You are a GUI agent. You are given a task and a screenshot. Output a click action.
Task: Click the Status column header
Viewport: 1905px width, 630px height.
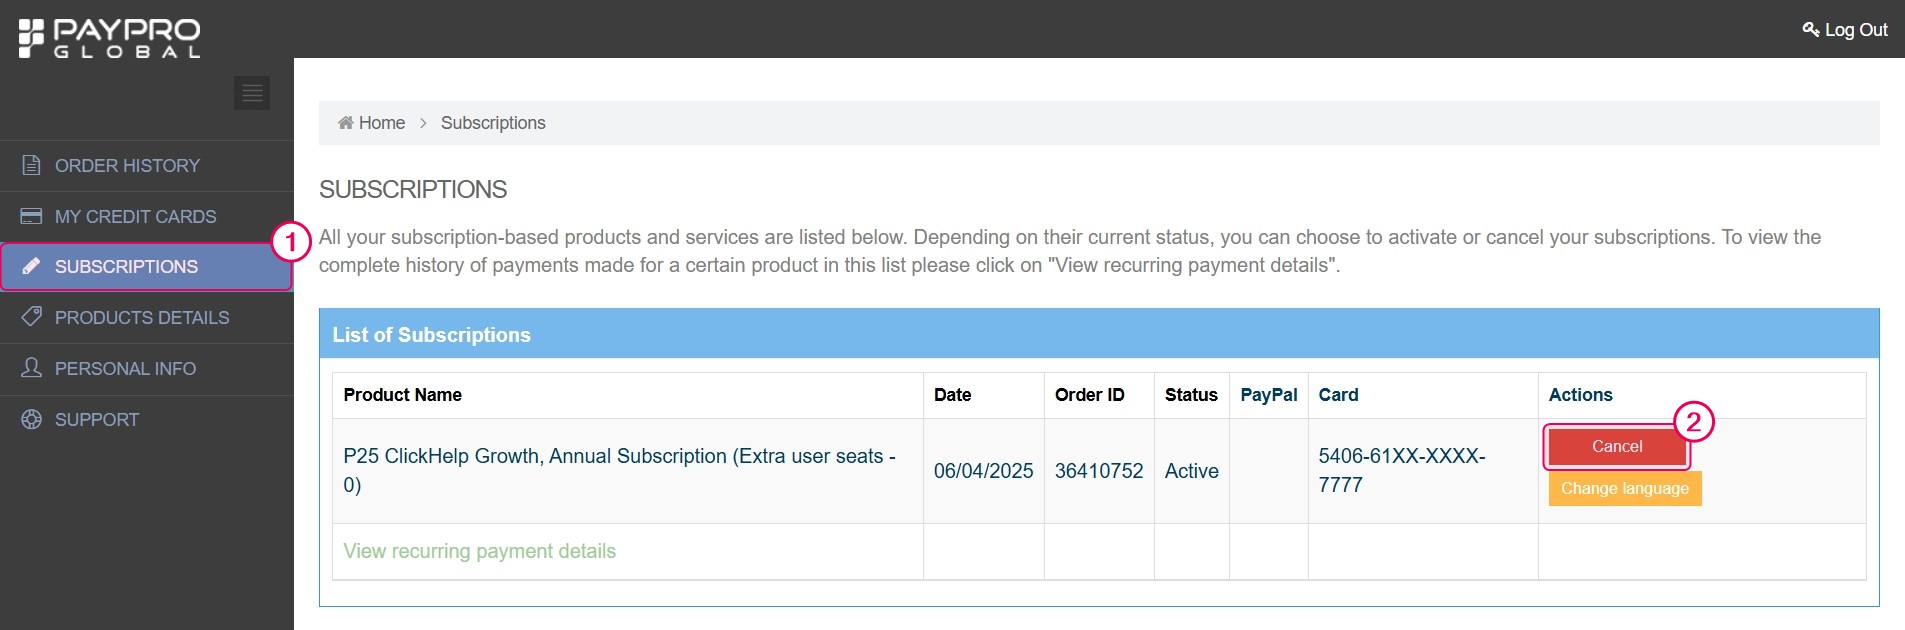pos(1191,395)
